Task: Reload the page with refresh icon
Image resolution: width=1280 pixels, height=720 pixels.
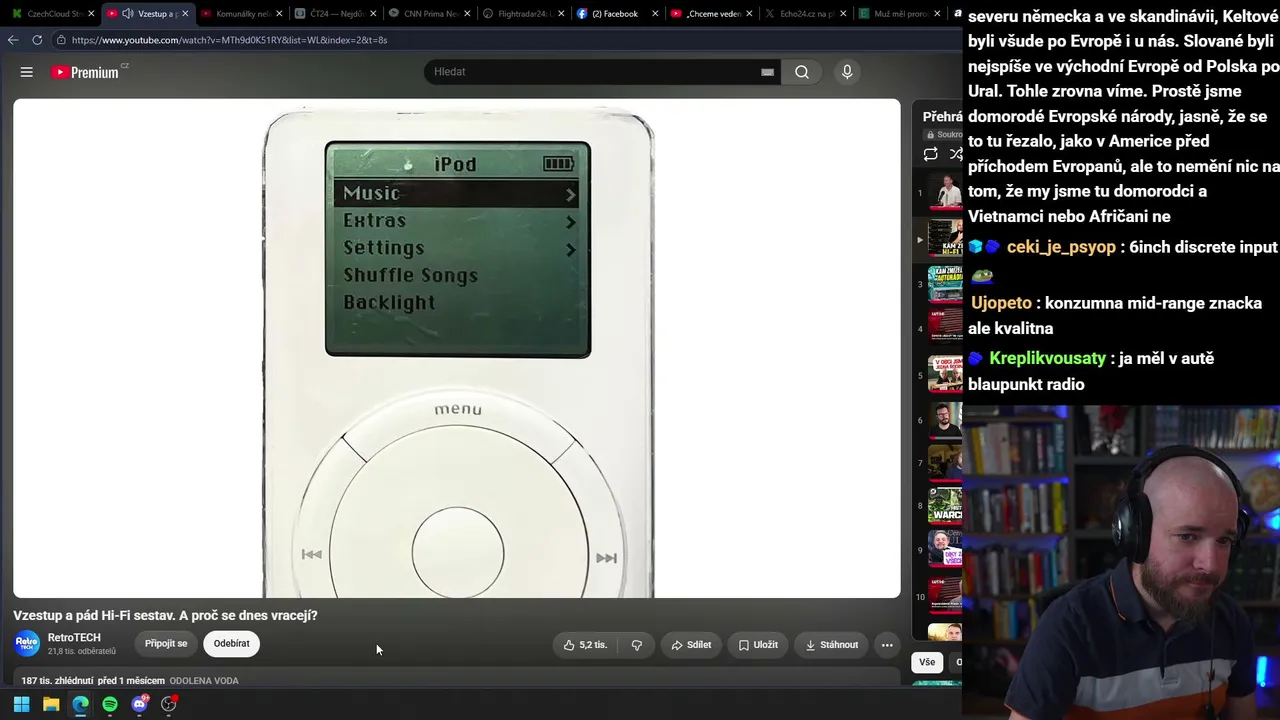Action: tap(37, 40)
